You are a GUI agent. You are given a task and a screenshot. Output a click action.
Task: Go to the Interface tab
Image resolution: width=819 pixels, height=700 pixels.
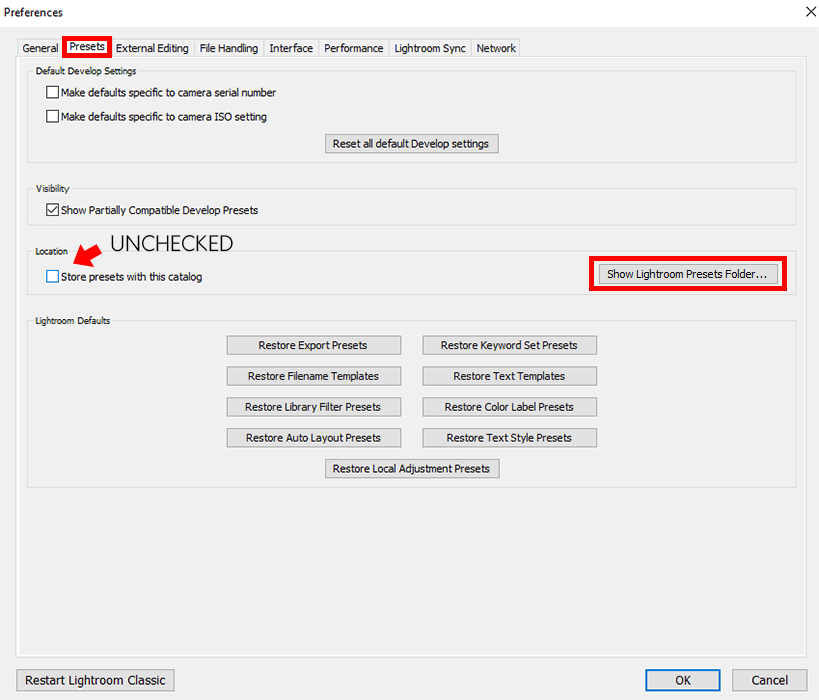[291, 48]
